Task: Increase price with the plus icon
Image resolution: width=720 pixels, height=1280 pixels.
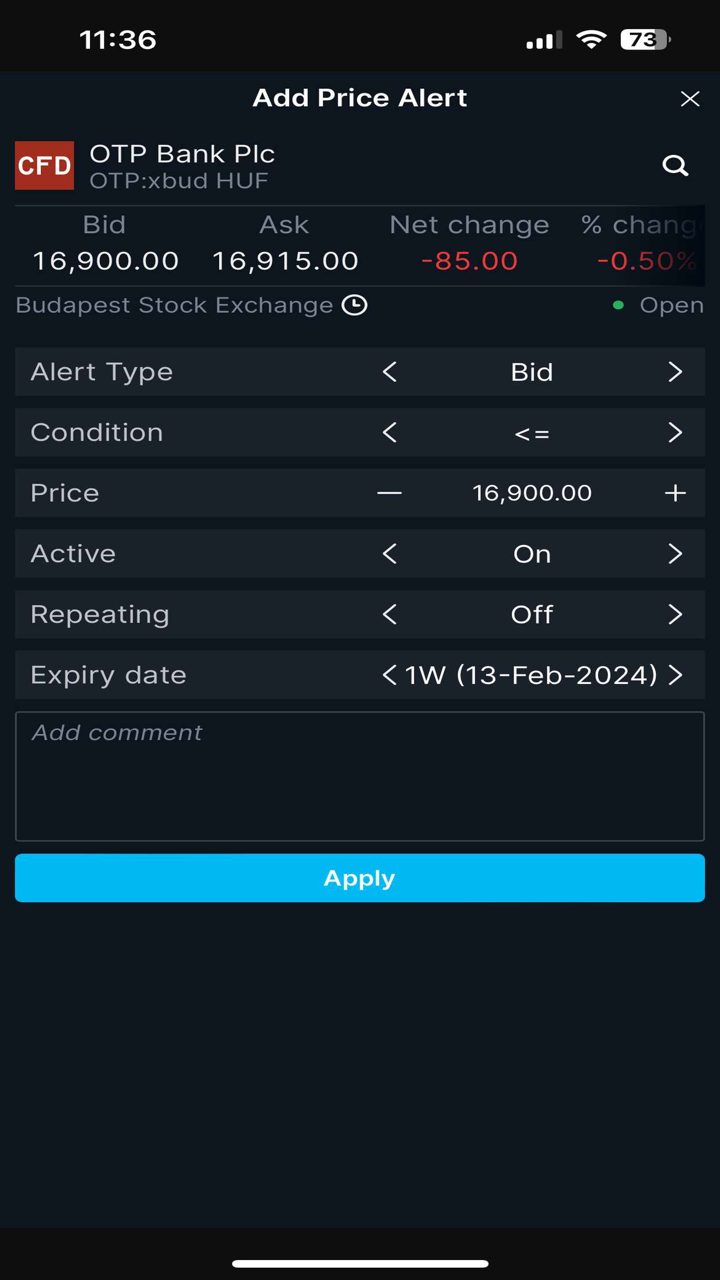Action: 675,493
